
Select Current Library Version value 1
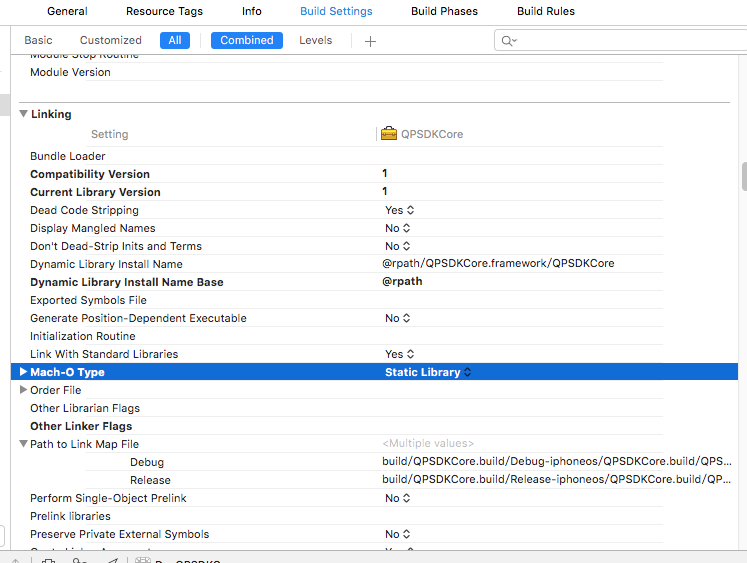pos(384,191)
